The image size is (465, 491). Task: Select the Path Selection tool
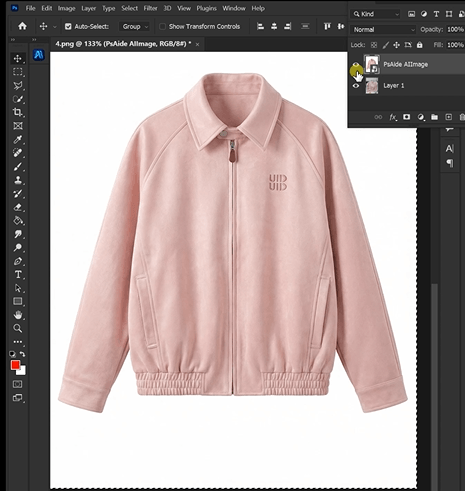tap(18, 288)
